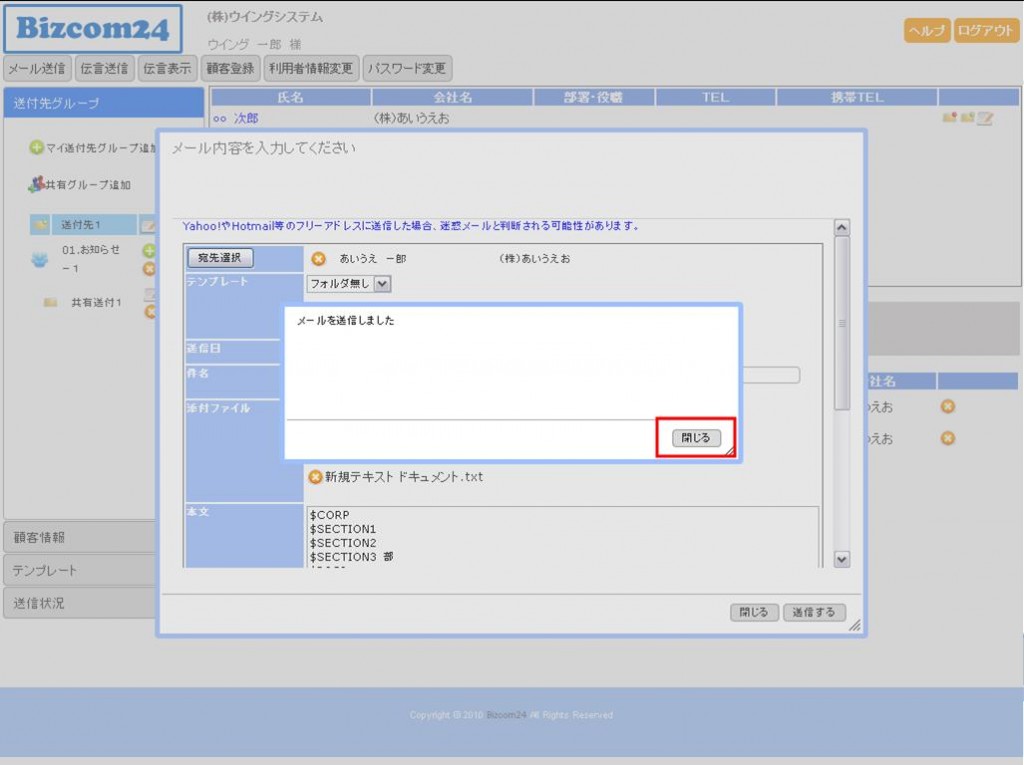Click the people icon for 共有グループ追加
The height and width of the screenshot is (765, 1024).
pos(36,184)
